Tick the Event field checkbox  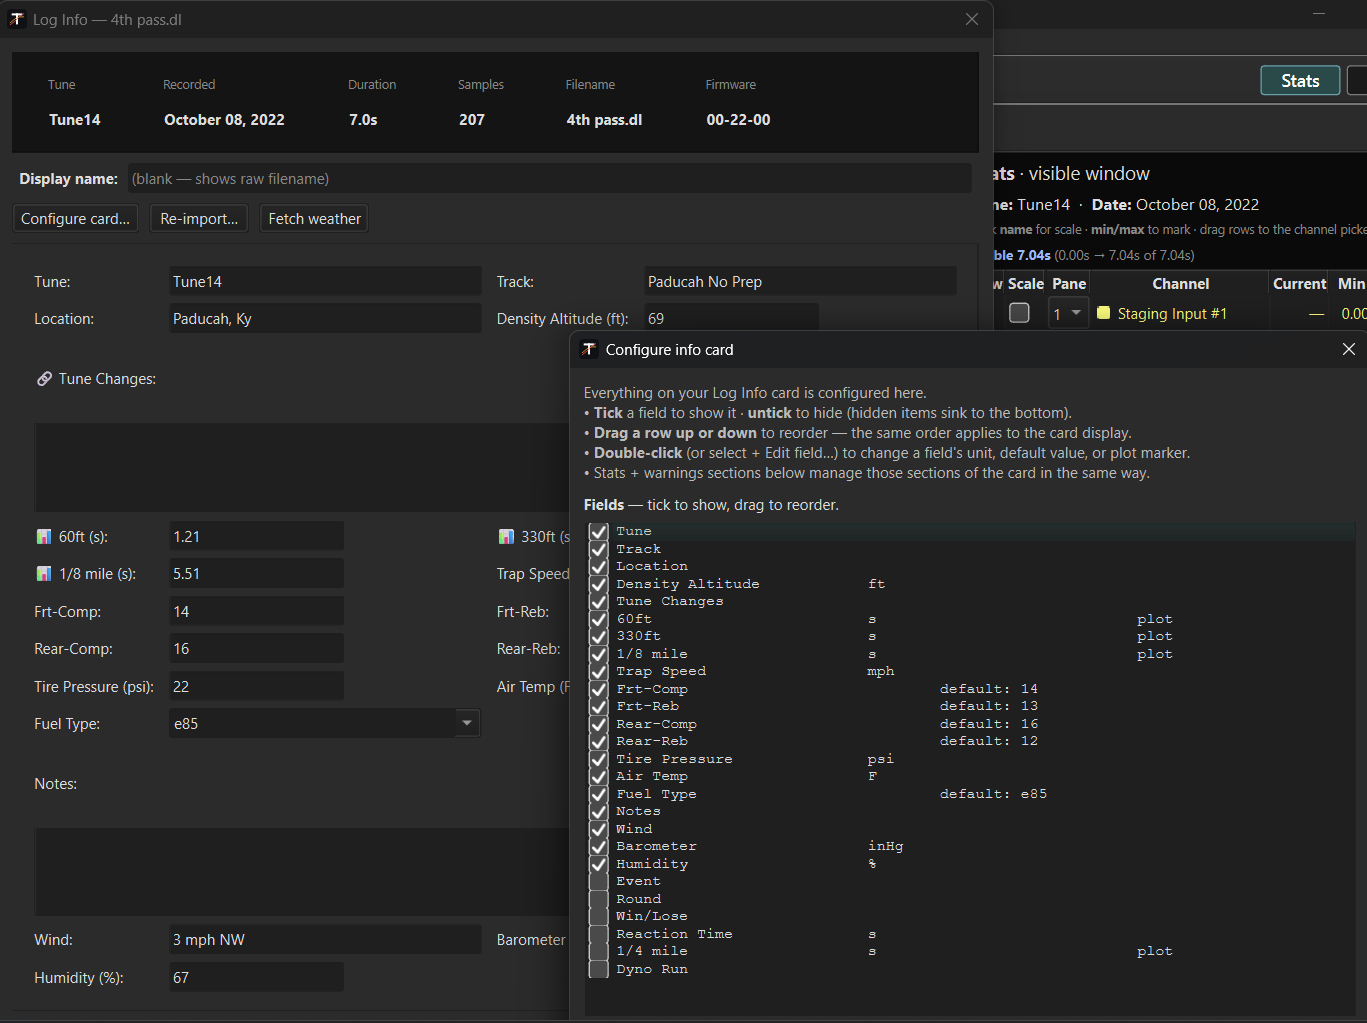point(599,882)
